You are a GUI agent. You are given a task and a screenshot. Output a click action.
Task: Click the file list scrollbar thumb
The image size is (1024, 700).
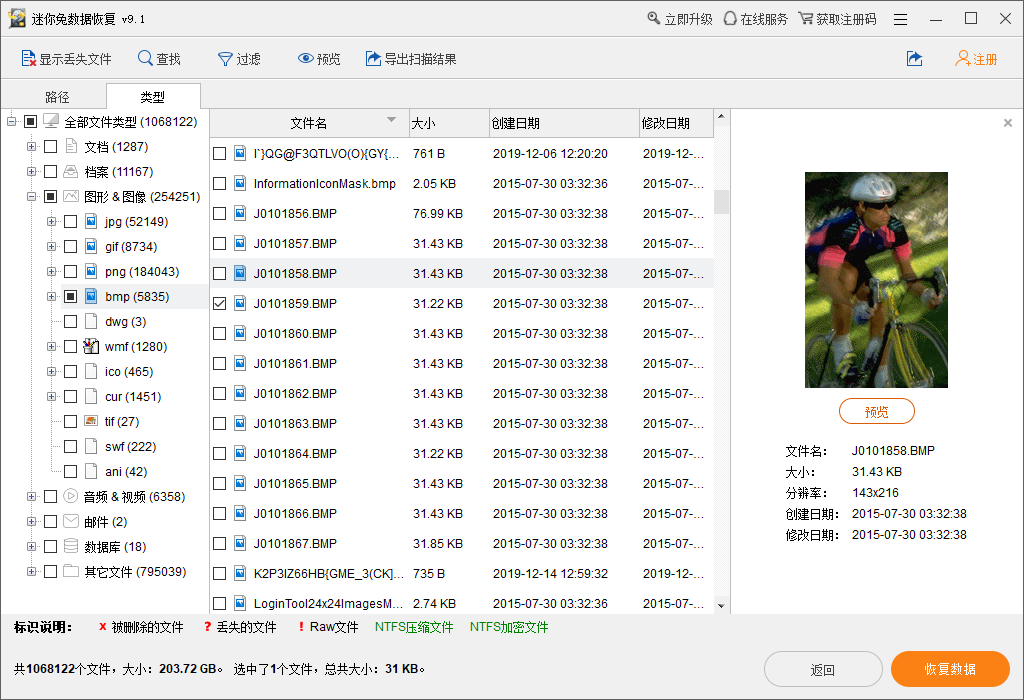coord(721,202)
